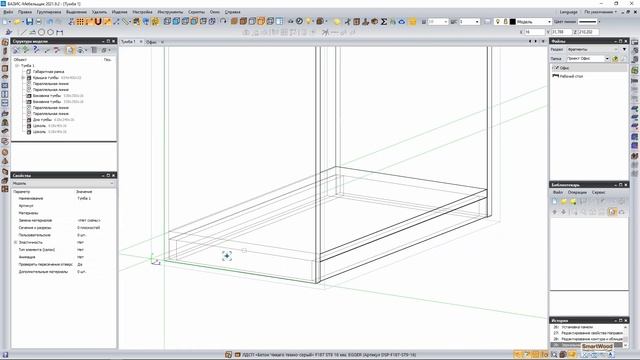Viewport: 640px width, 360px height.
Task: Click the Y coordinate input field
Action: coord(562,32)
